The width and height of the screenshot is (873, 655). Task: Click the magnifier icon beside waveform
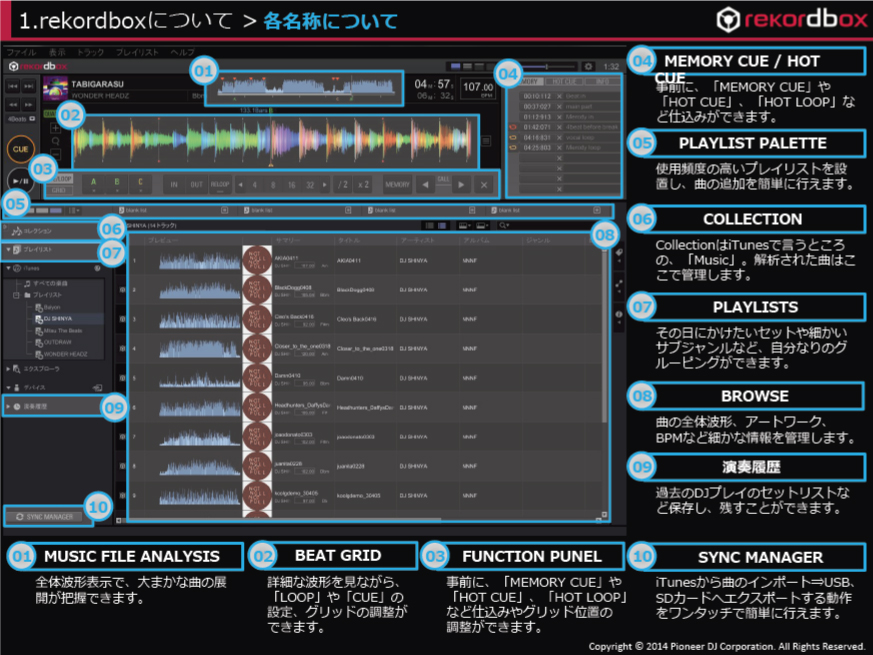(56, 141)
